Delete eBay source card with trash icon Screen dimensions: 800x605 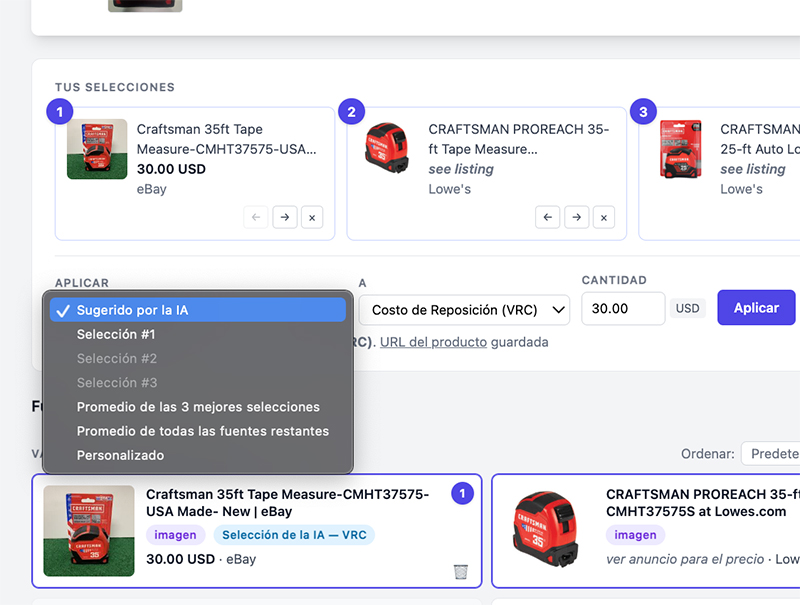(x=461, y=572)
